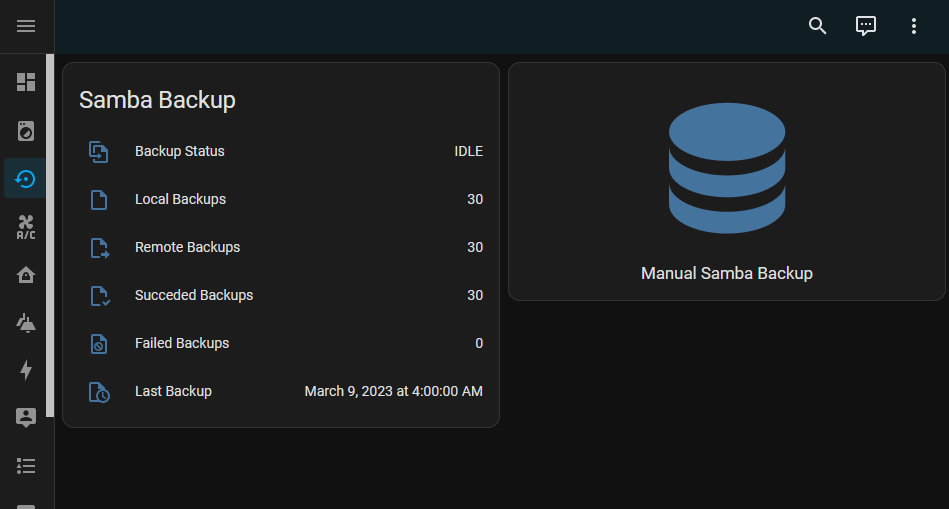Click the search magnifier icon
This screenshot has height=509, width=949.
click(818, 26)
